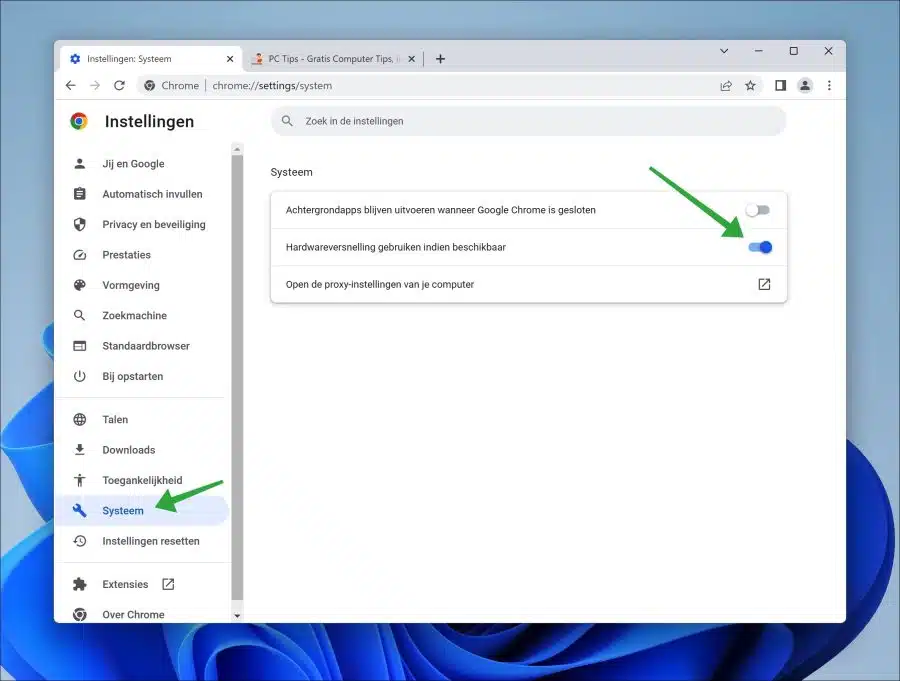Share this page via the share icon
The image size is (900, 681).
(726, 86)
